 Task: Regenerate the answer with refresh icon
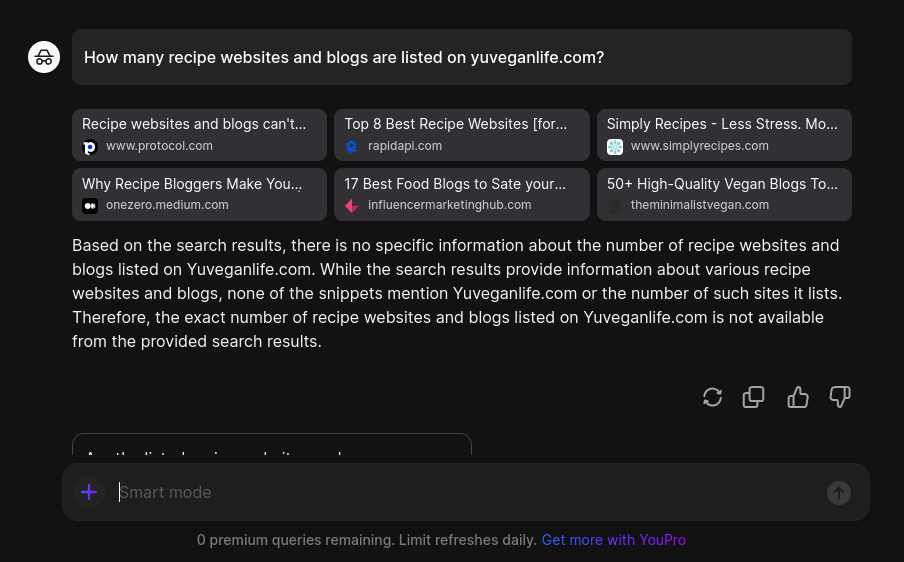click(713, 397)
